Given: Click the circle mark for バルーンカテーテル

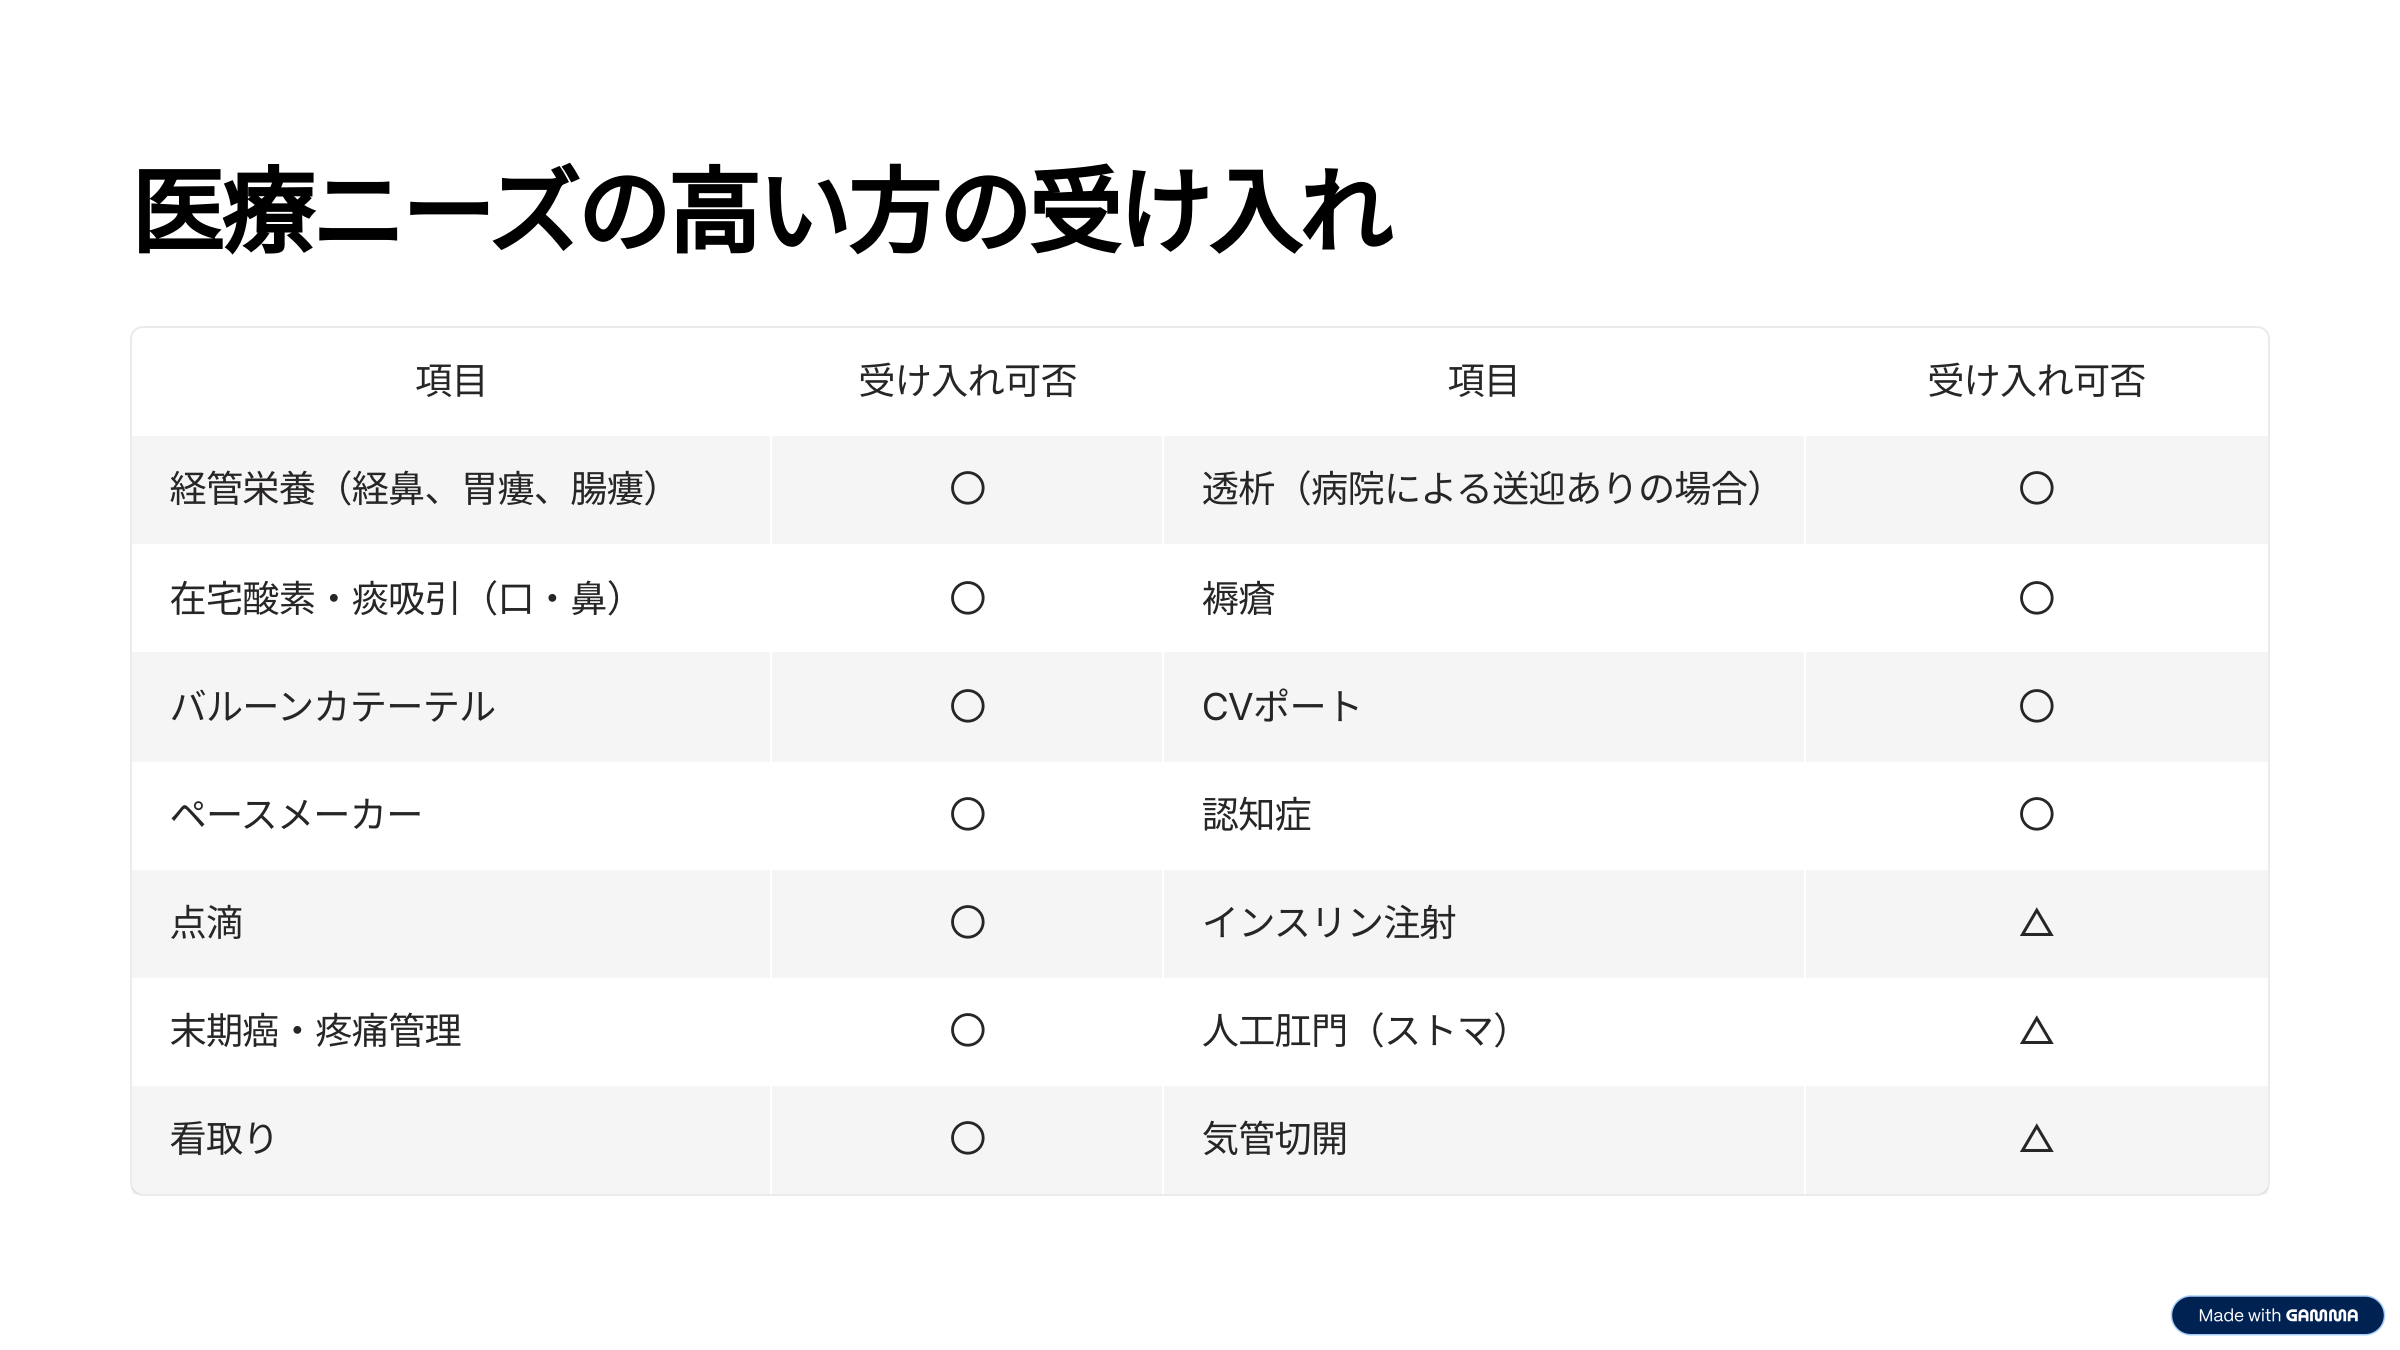Looking at the screenshot, I should tap(967, 706).
